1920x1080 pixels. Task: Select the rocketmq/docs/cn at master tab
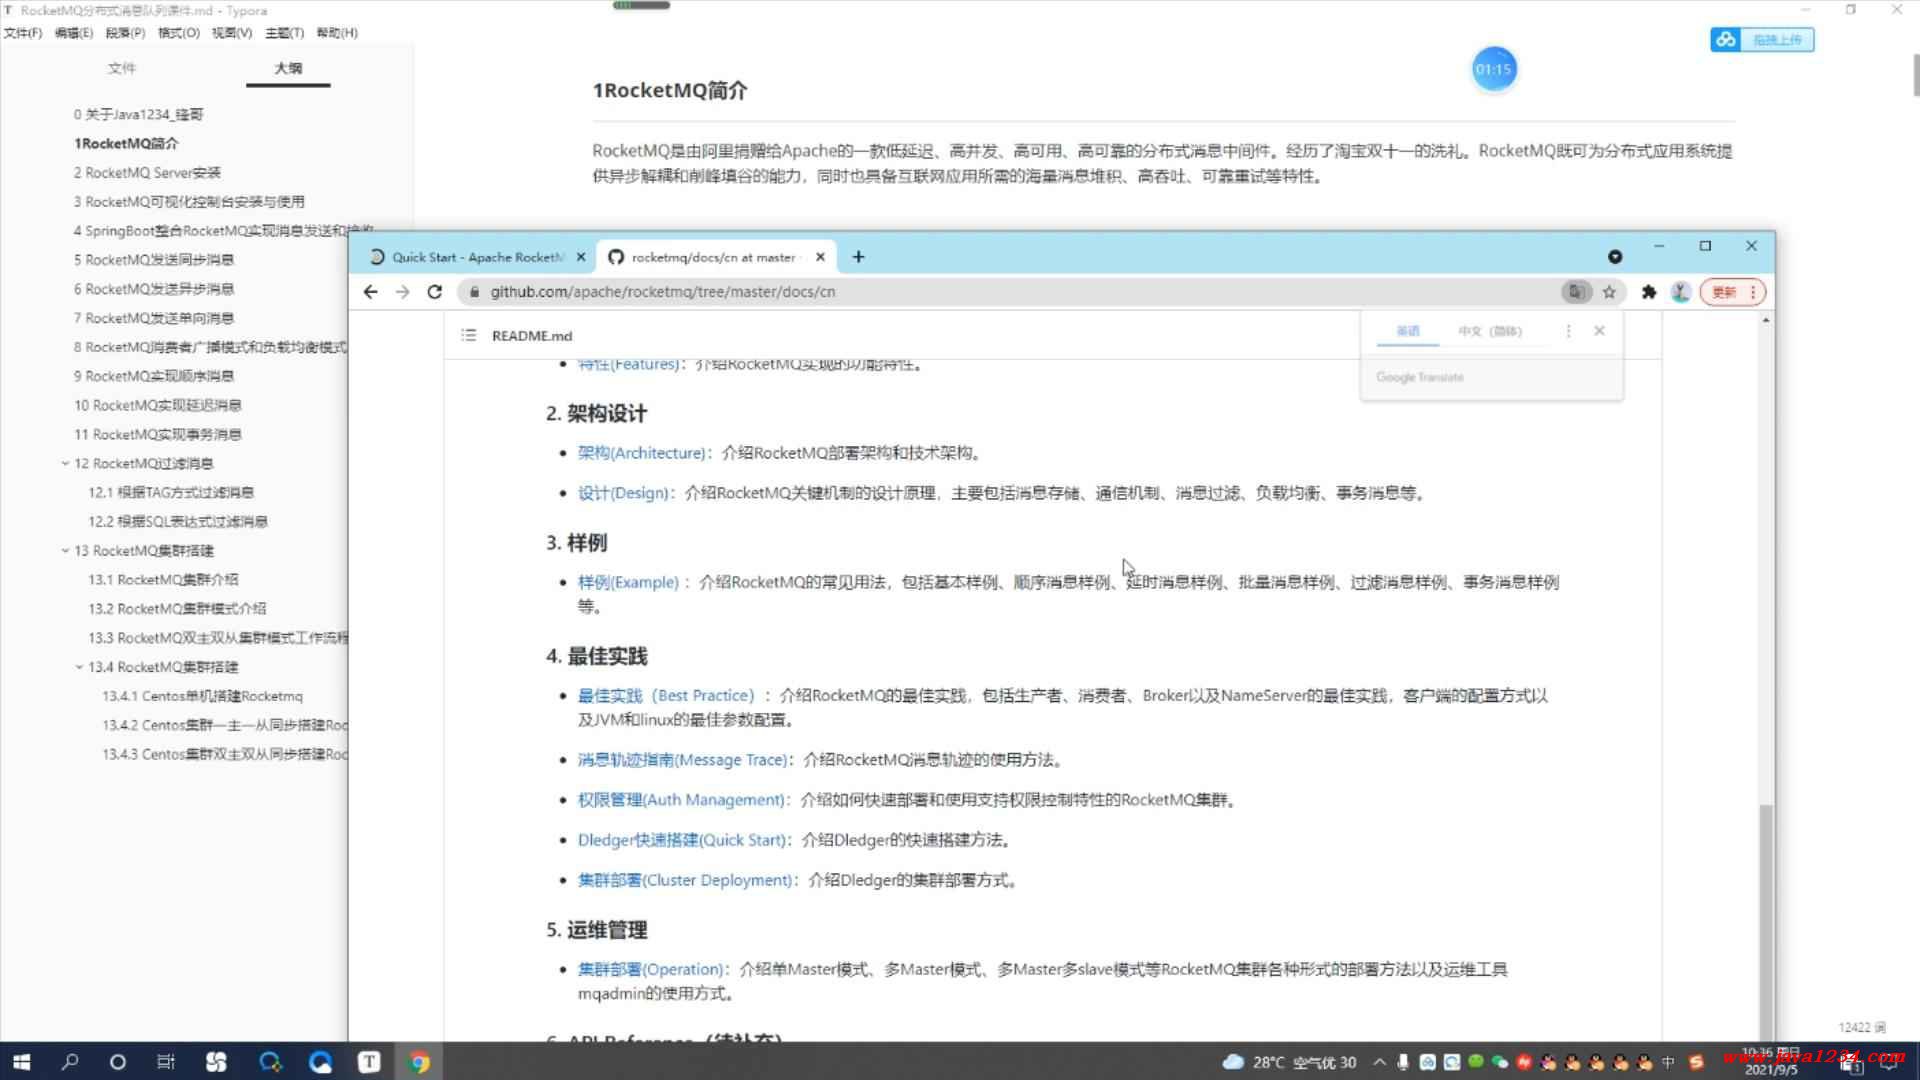click(x=713, y=257)
